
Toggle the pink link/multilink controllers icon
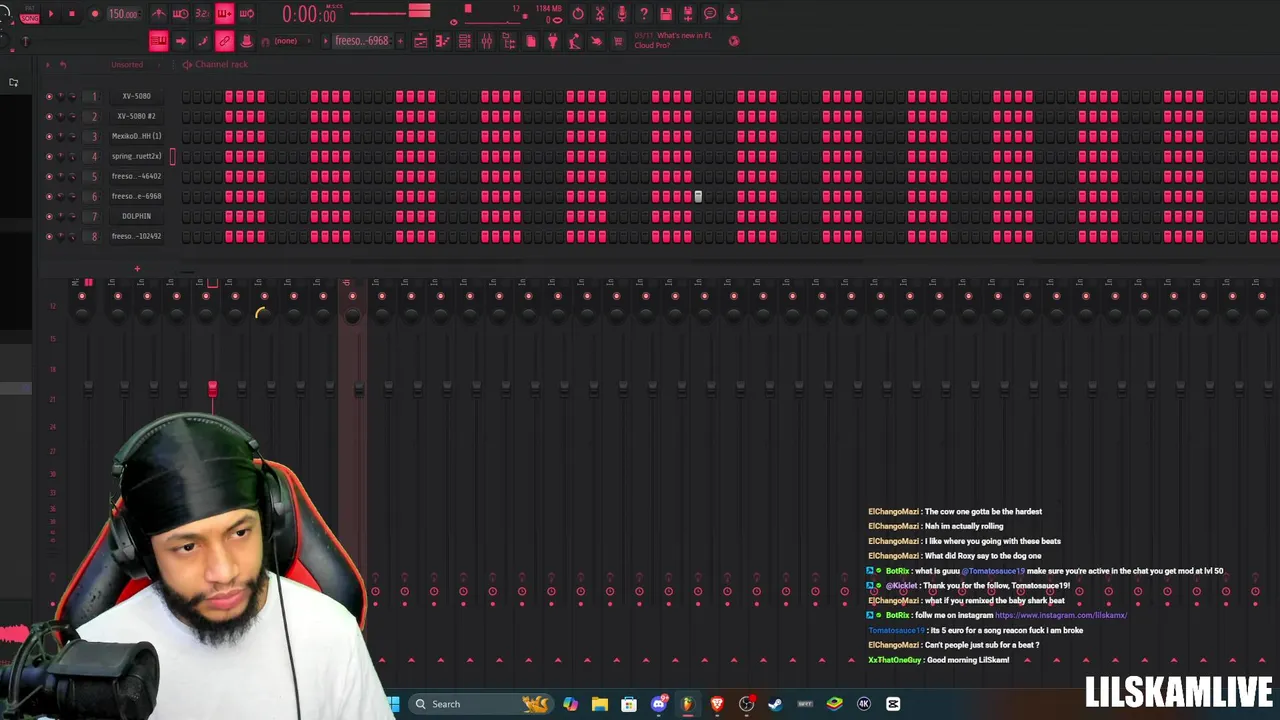pyautogui.click(x=225, y=41)
